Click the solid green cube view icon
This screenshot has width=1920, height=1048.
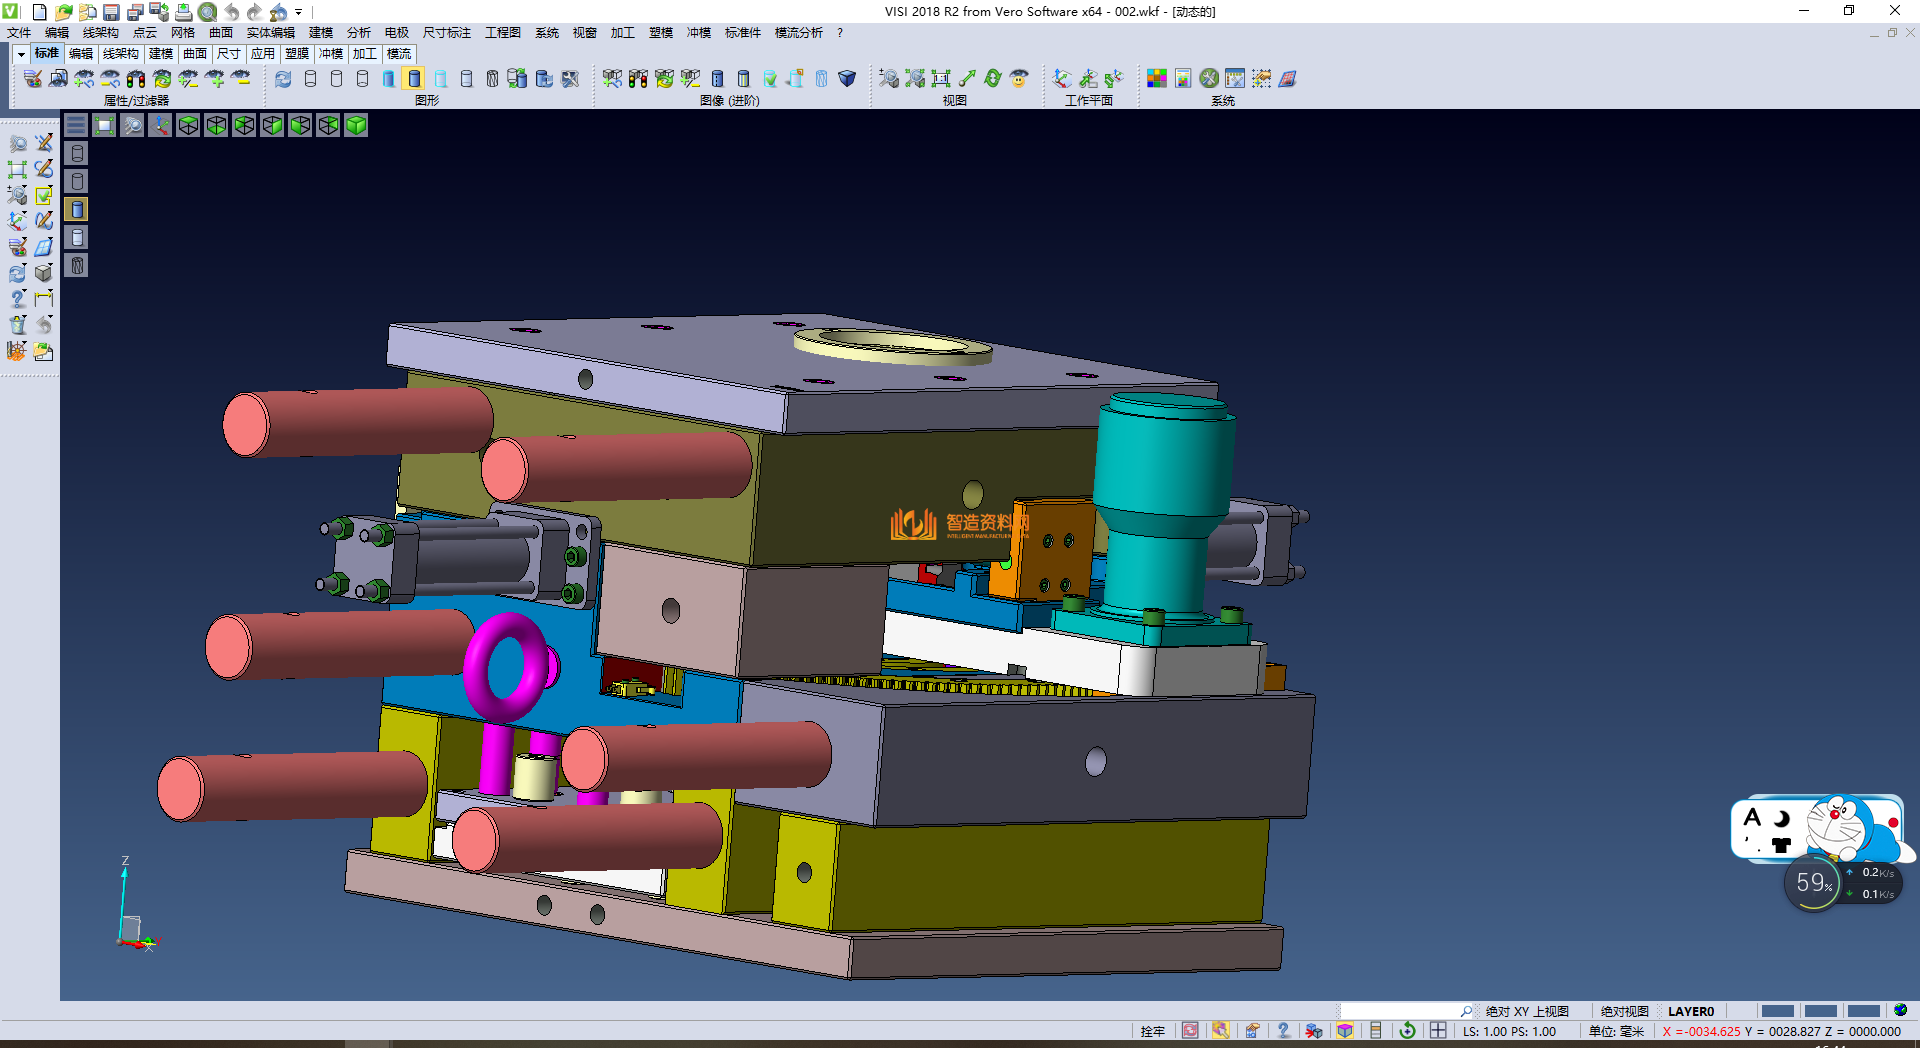point(356,125)
